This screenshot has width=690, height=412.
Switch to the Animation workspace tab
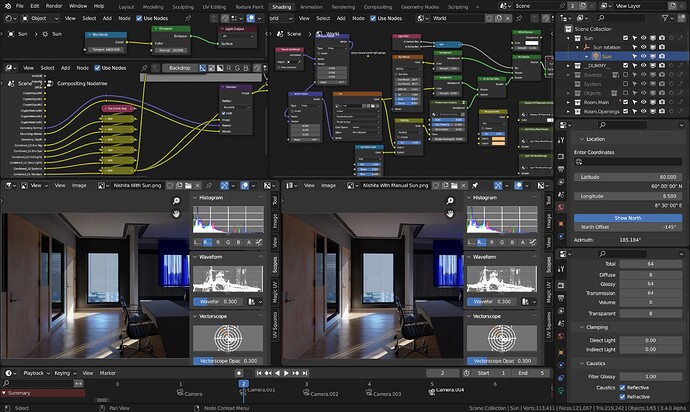click(311, 7)
